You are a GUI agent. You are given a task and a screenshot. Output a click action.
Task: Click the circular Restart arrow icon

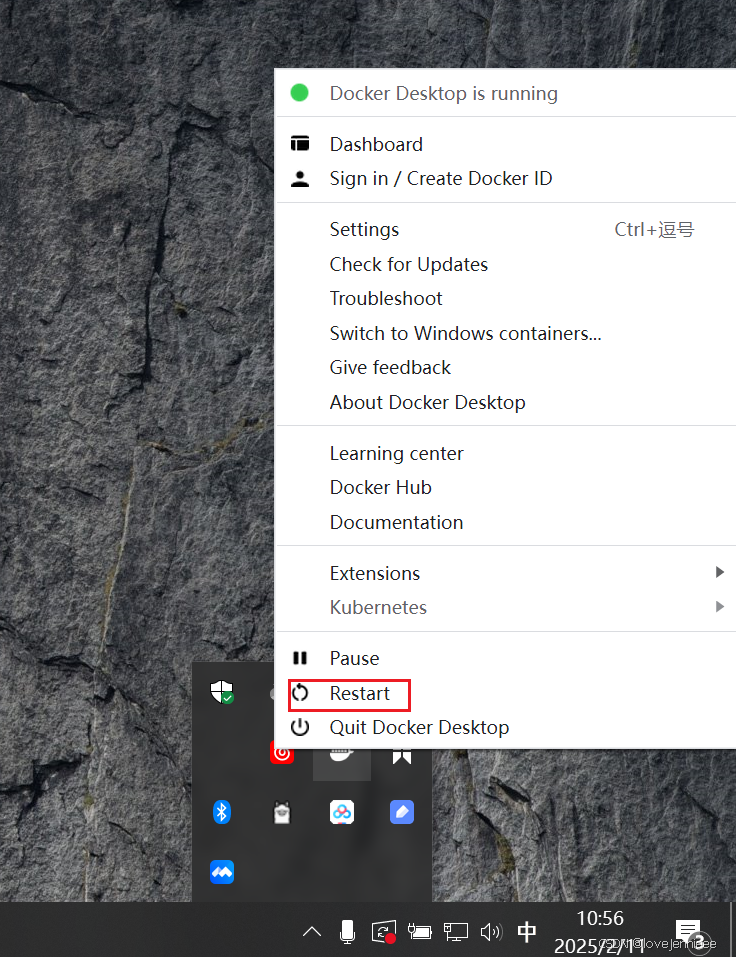coord(300,693)
